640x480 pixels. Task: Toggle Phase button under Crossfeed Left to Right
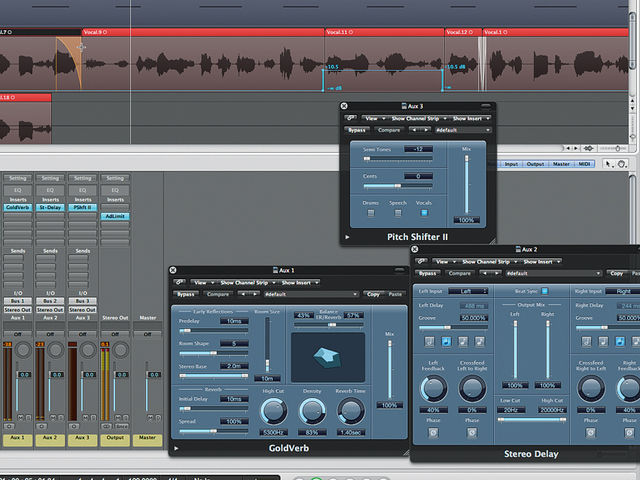point(472,433)
